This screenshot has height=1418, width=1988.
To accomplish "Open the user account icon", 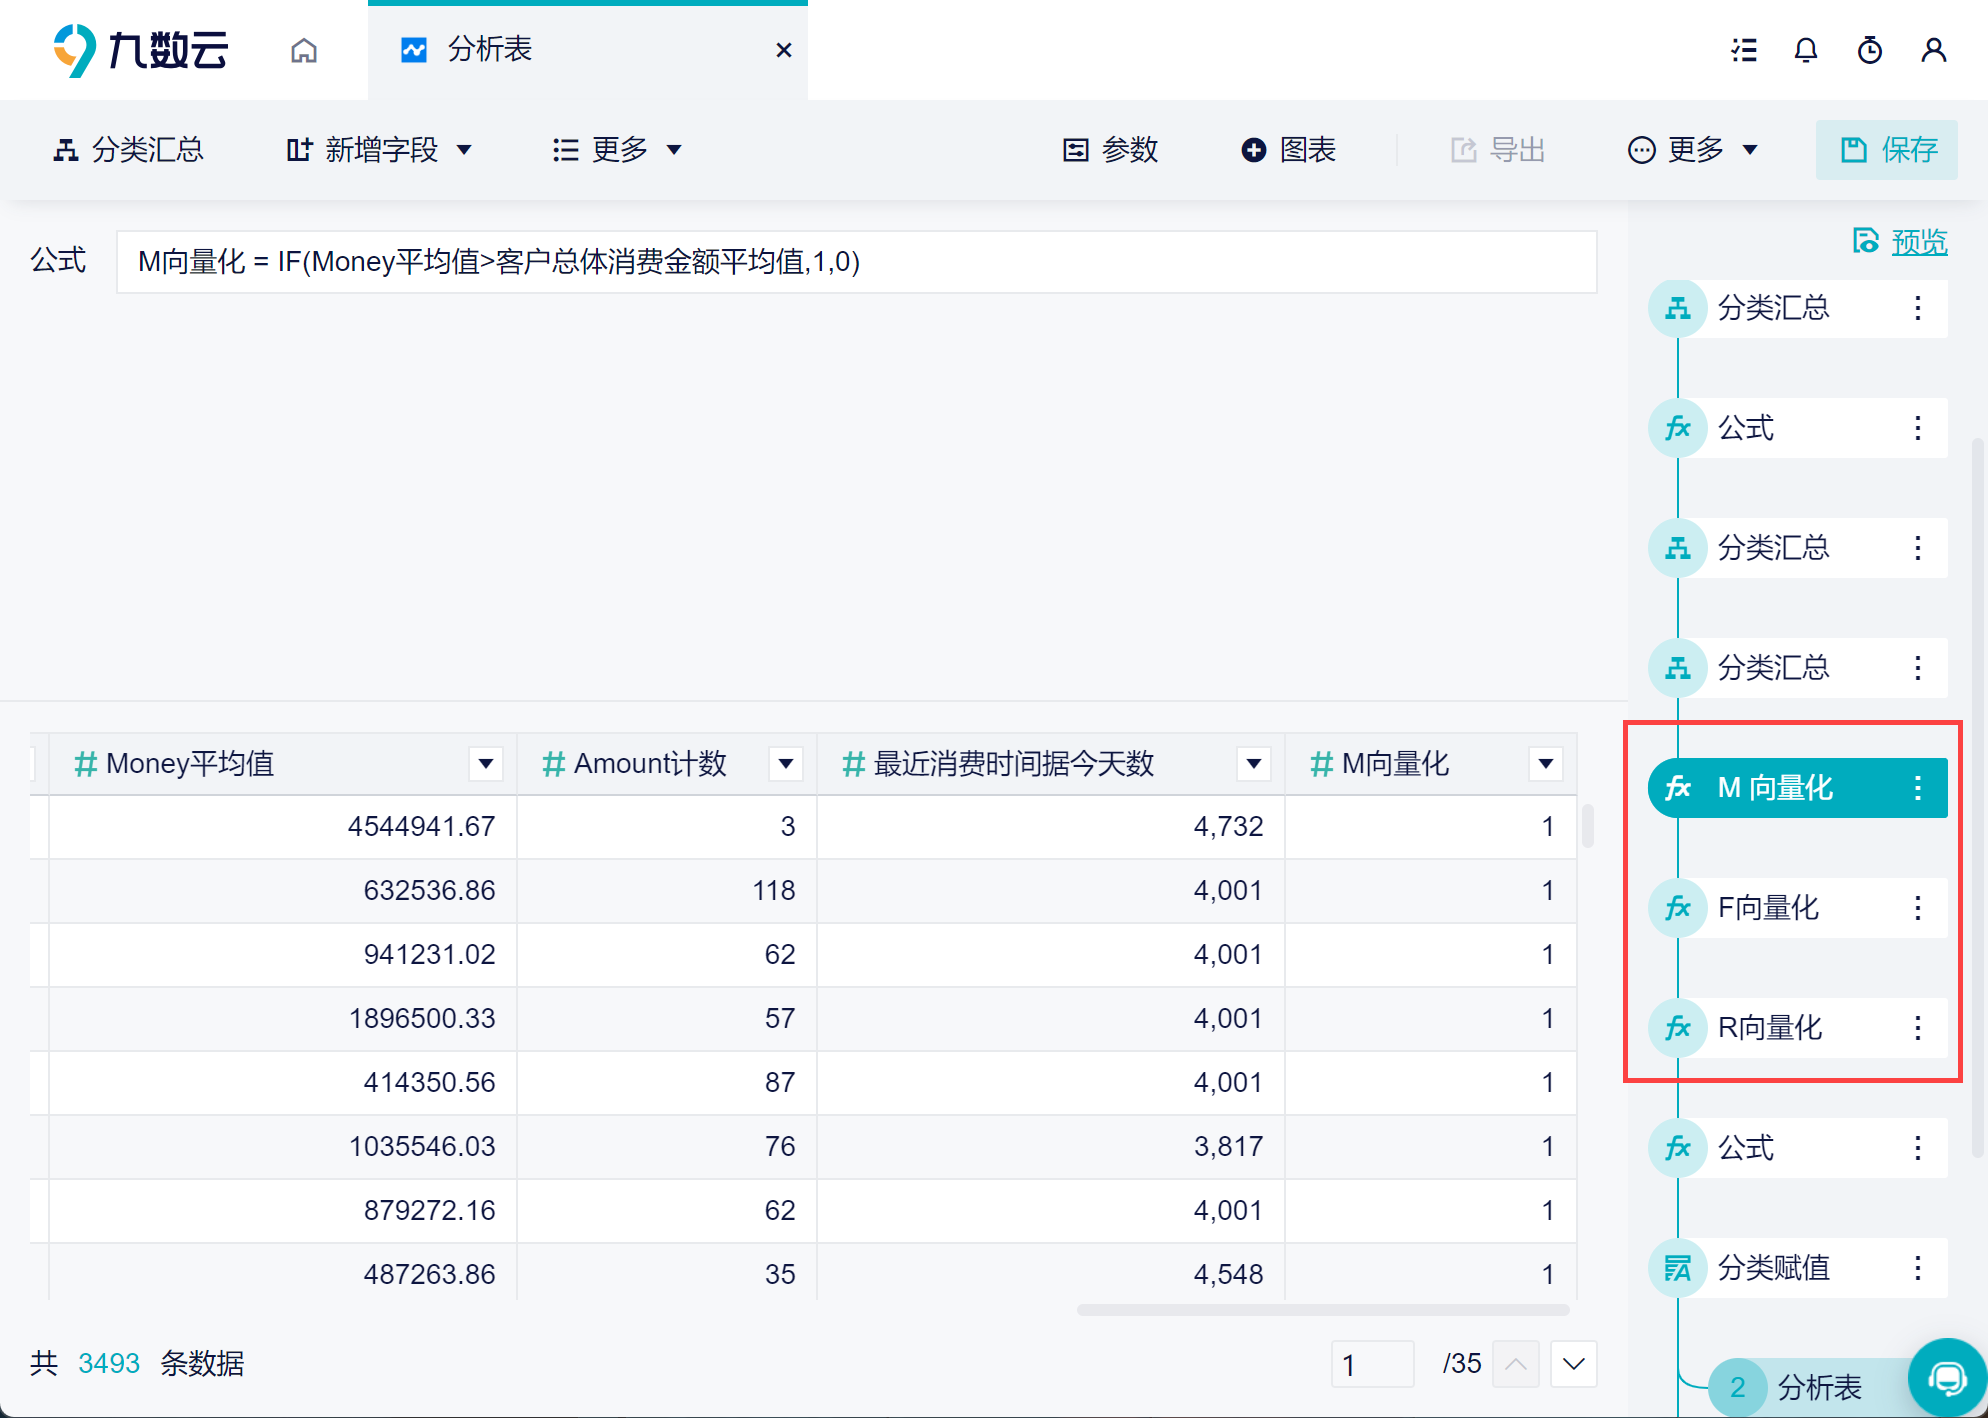I will point(1933,50).
